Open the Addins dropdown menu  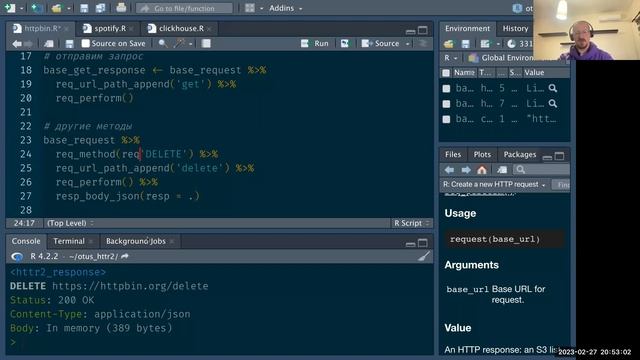pyautogui.click(x=285, y=8)
